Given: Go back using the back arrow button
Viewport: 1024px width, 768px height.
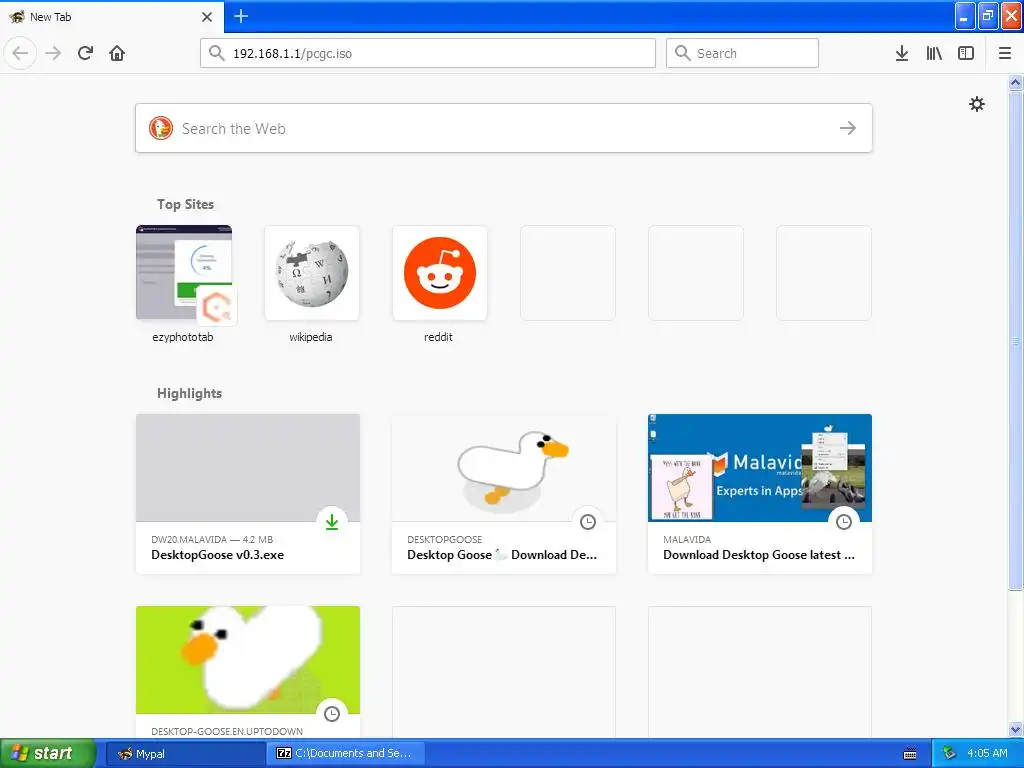Looking at the screenshot, I should [20, 53].
